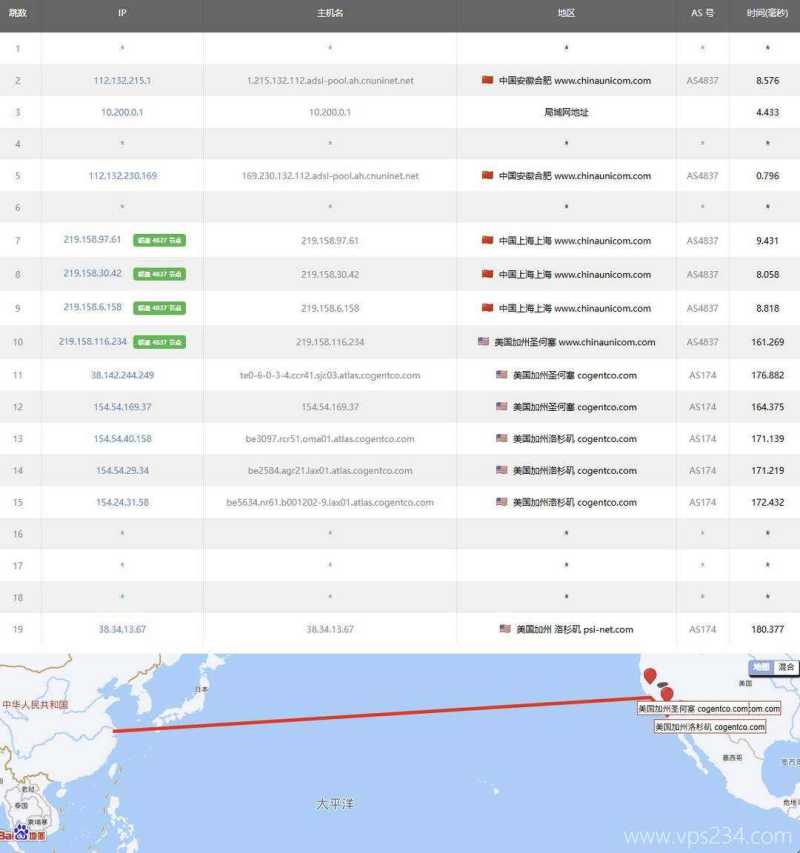Viewport: 800px width, 853px height.
Task: Click the 时间(毫秒) column header
Action: [x=765, y=14]
